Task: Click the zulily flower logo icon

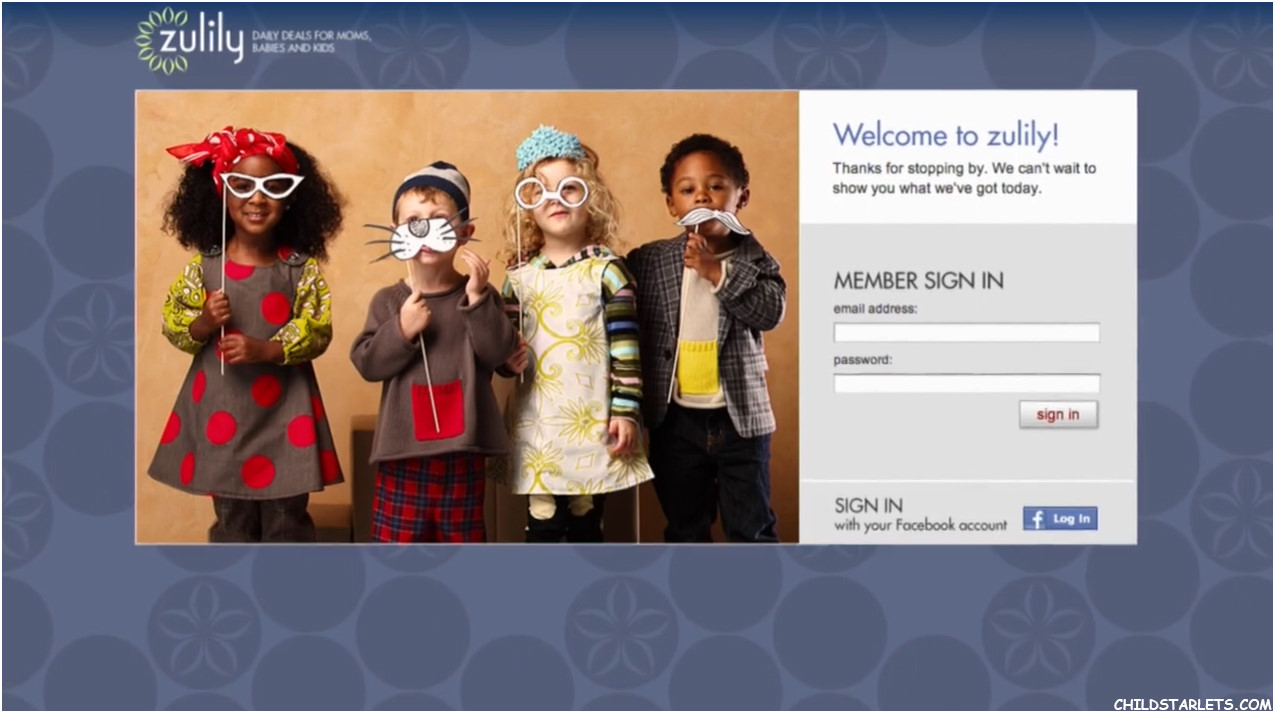Action: tap(162, 41)
